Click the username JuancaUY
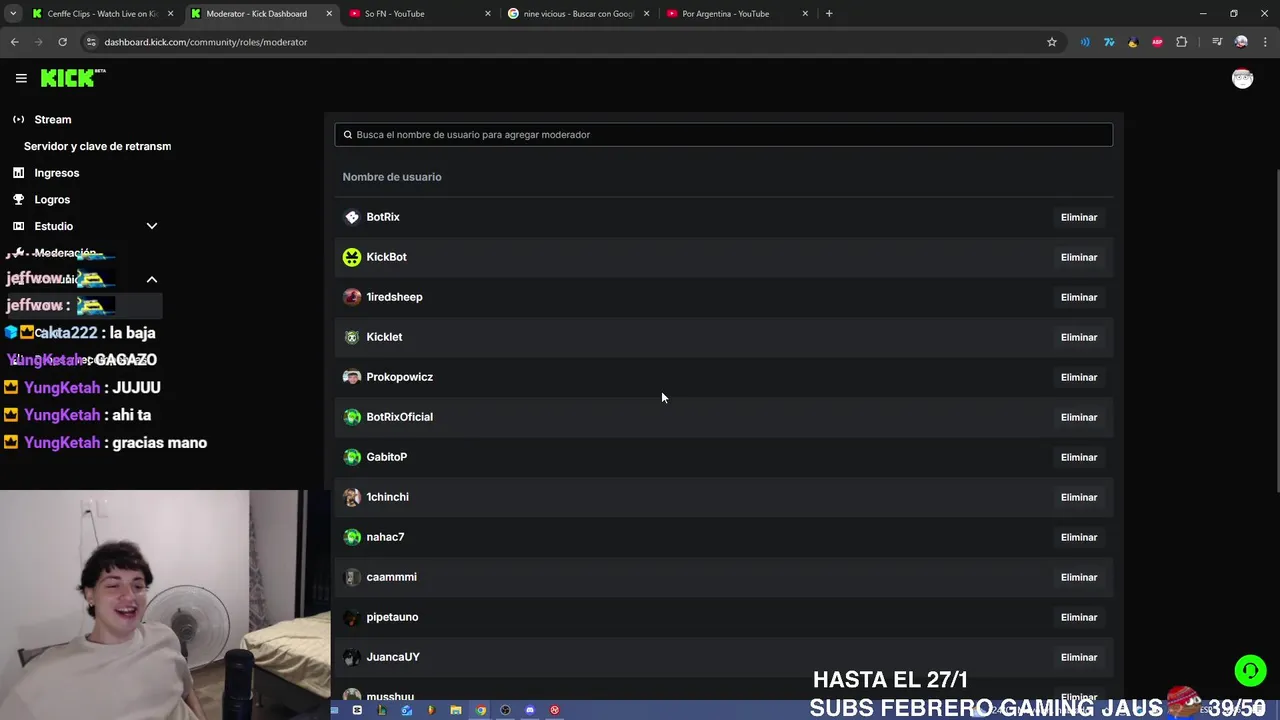1280x720 pixels. tap(393, 657)
